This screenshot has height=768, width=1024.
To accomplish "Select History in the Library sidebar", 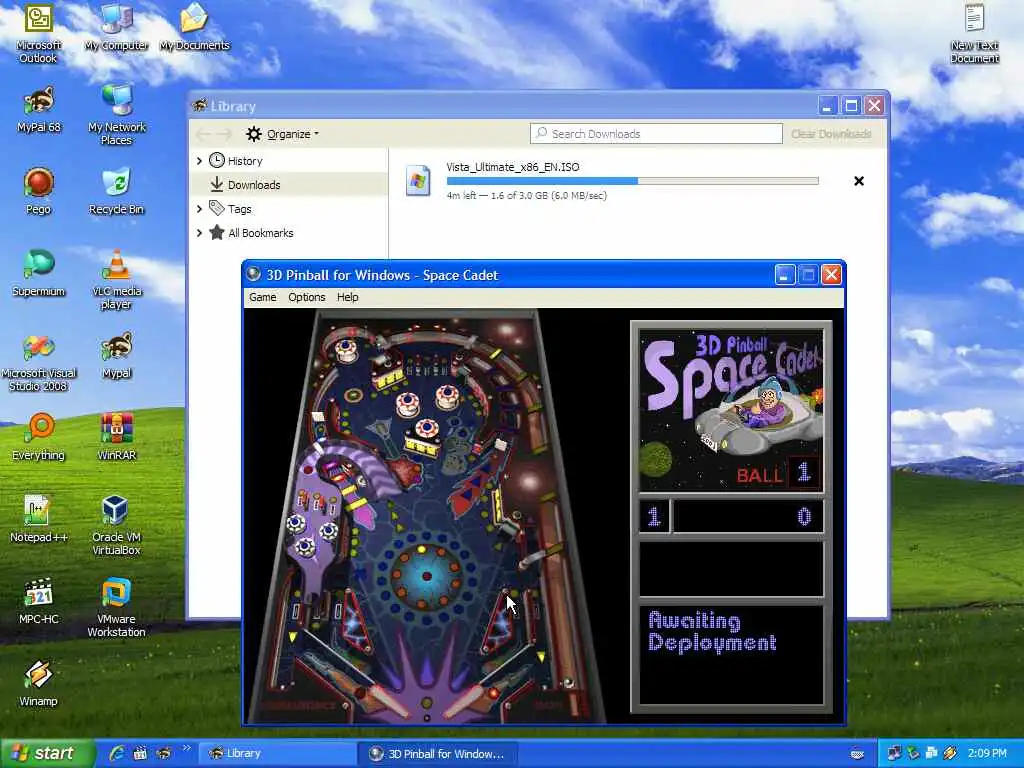I will tap(289, 161).
